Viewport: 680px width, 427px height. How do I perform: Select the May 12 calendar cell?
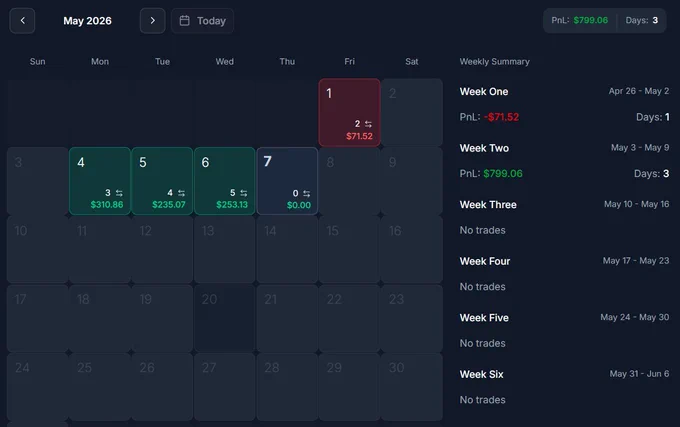162,249
